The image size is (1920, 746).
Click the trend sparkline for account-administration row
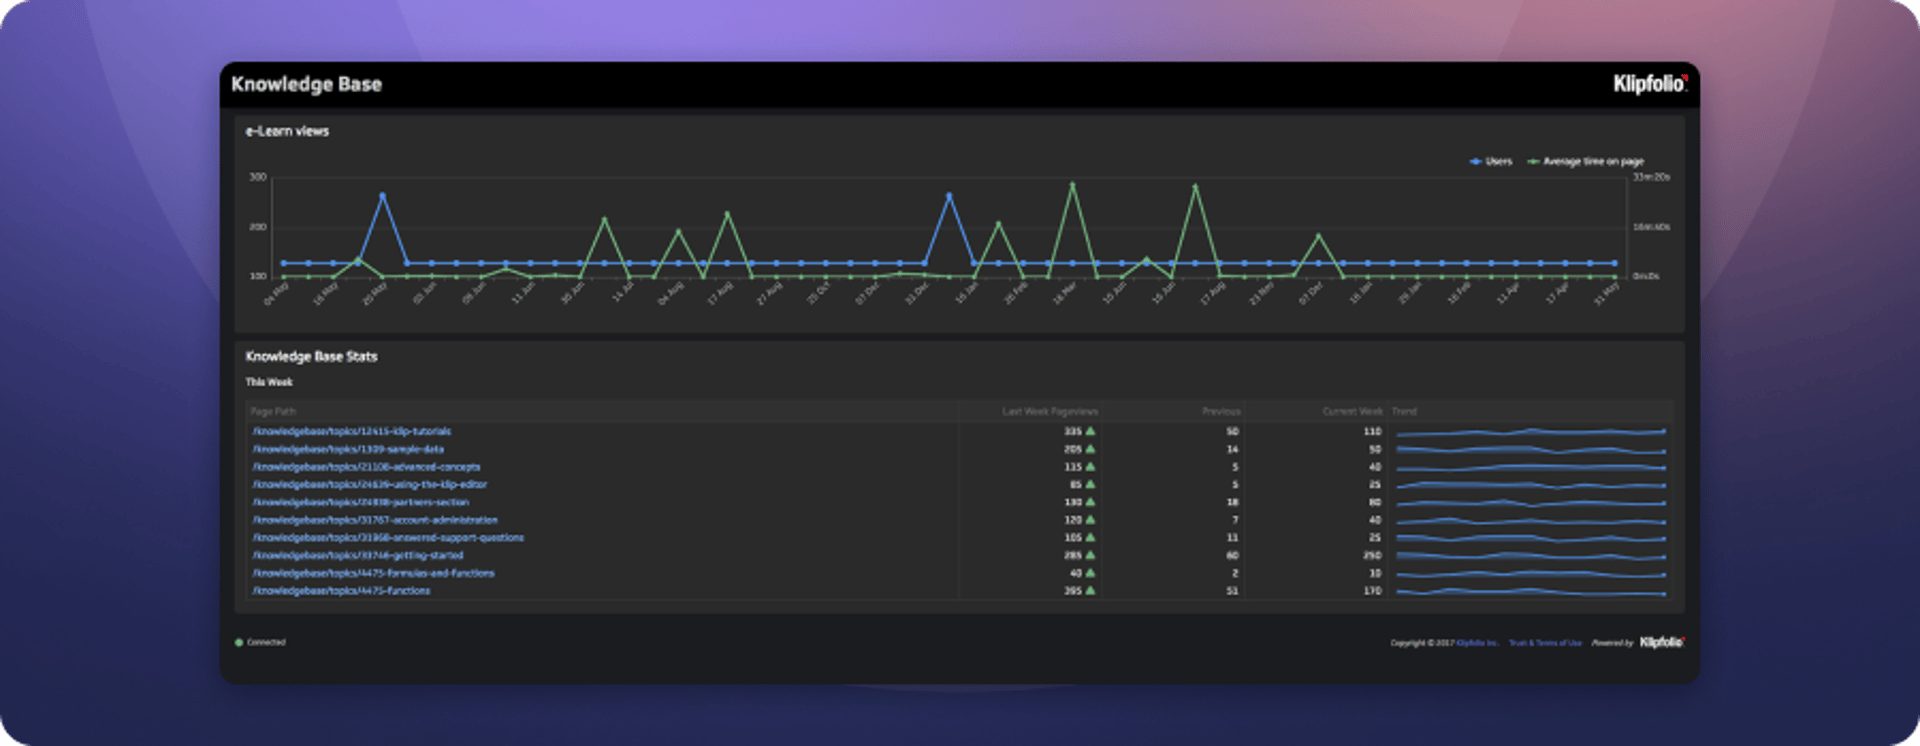click(1531, 521)
